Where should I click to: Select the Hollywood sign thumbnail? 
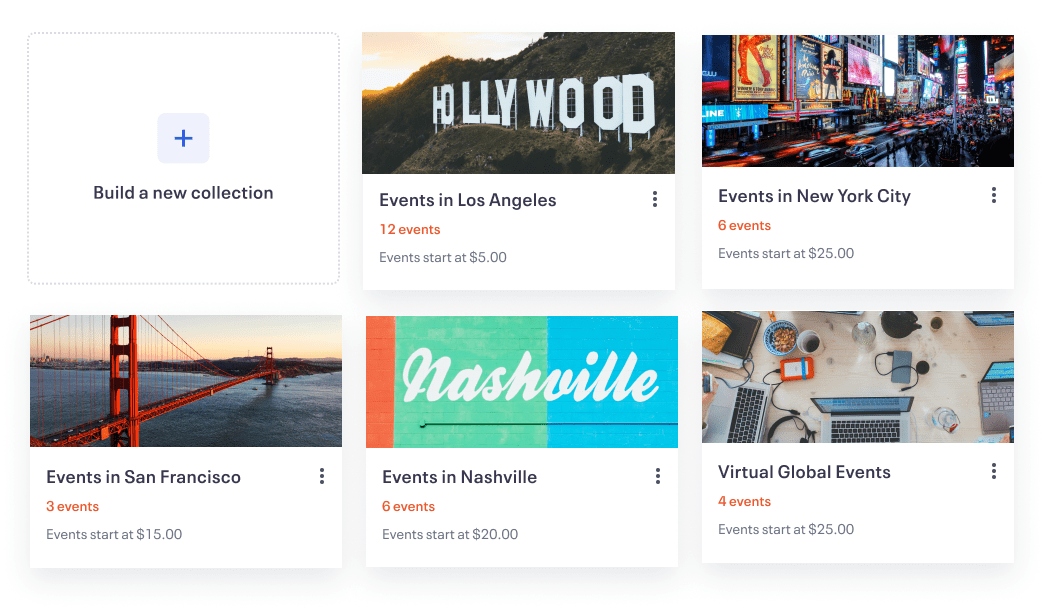coord(518,103)
